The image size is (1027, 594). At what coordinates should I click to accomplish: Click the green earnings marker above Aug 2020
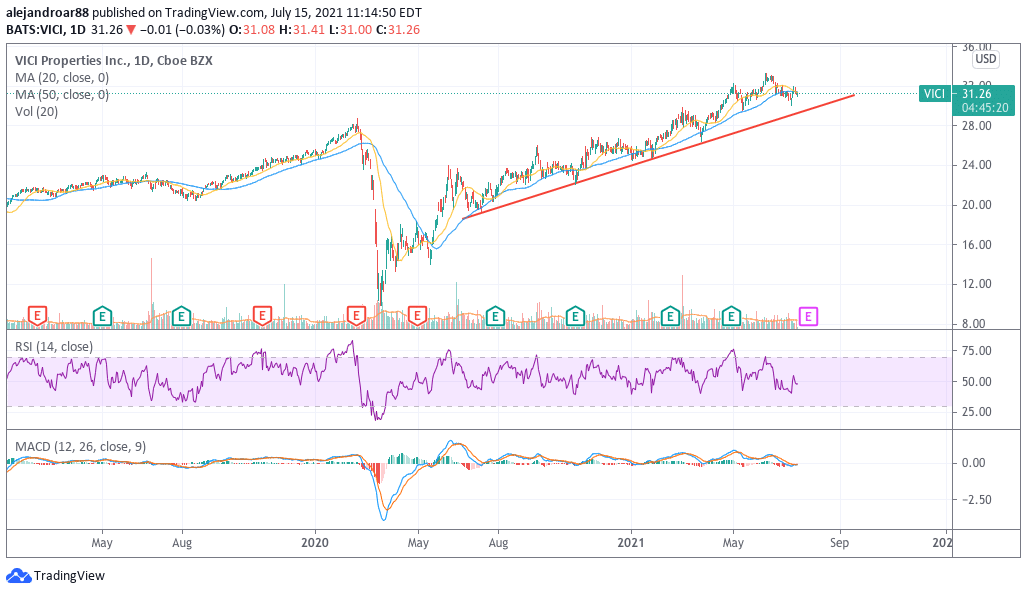[x=495, y=317]
